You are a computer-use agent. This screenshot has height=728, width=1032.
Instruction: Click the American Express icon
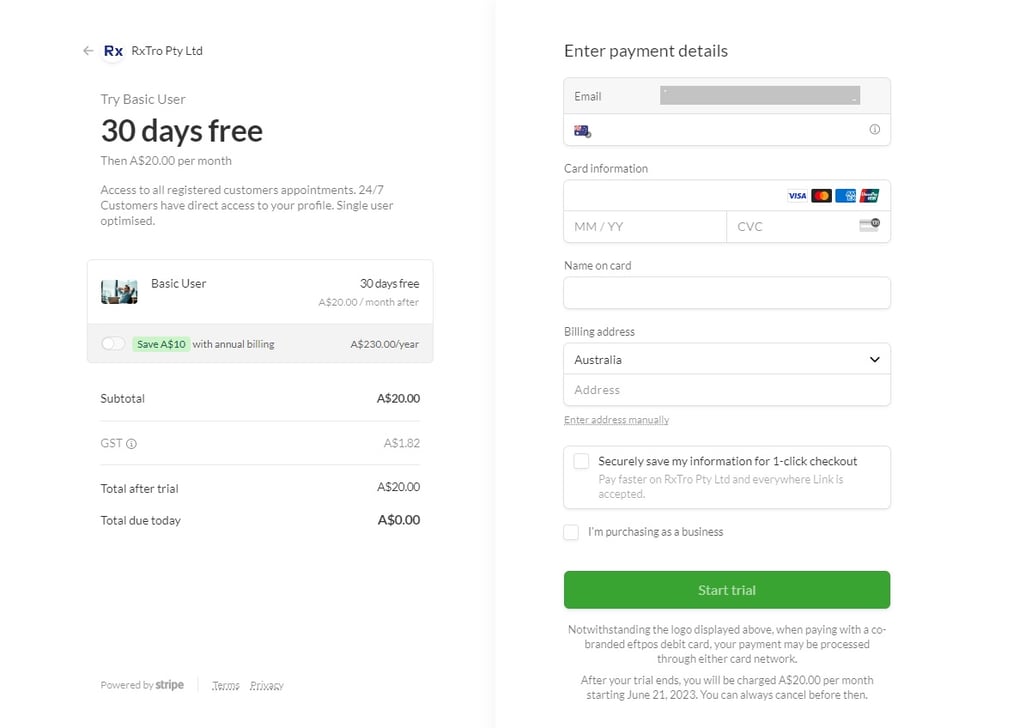845,195
